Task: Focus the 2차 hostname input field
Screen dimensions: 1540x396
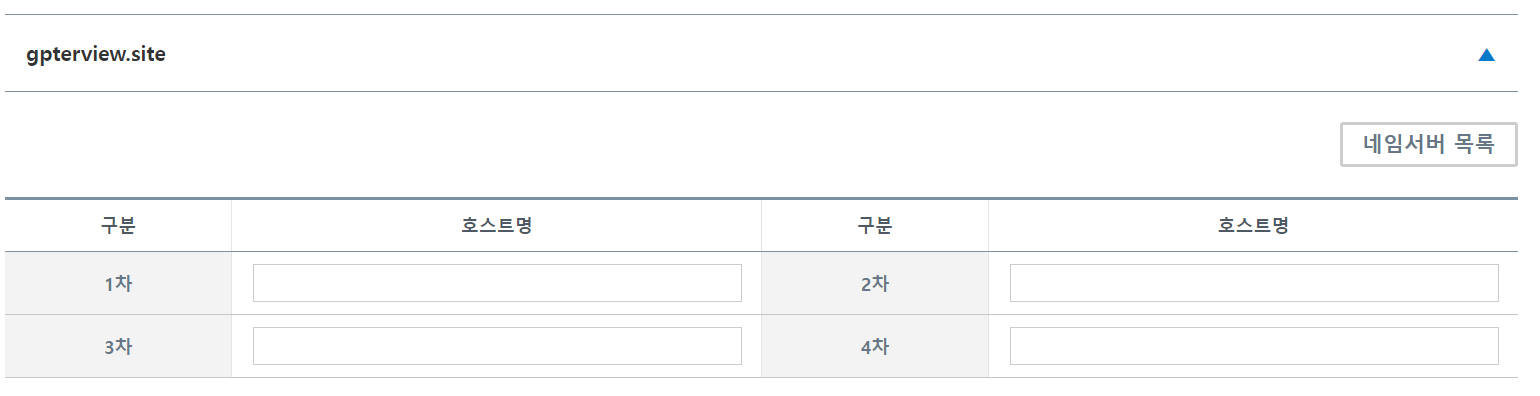Action: coord(1254,283)
